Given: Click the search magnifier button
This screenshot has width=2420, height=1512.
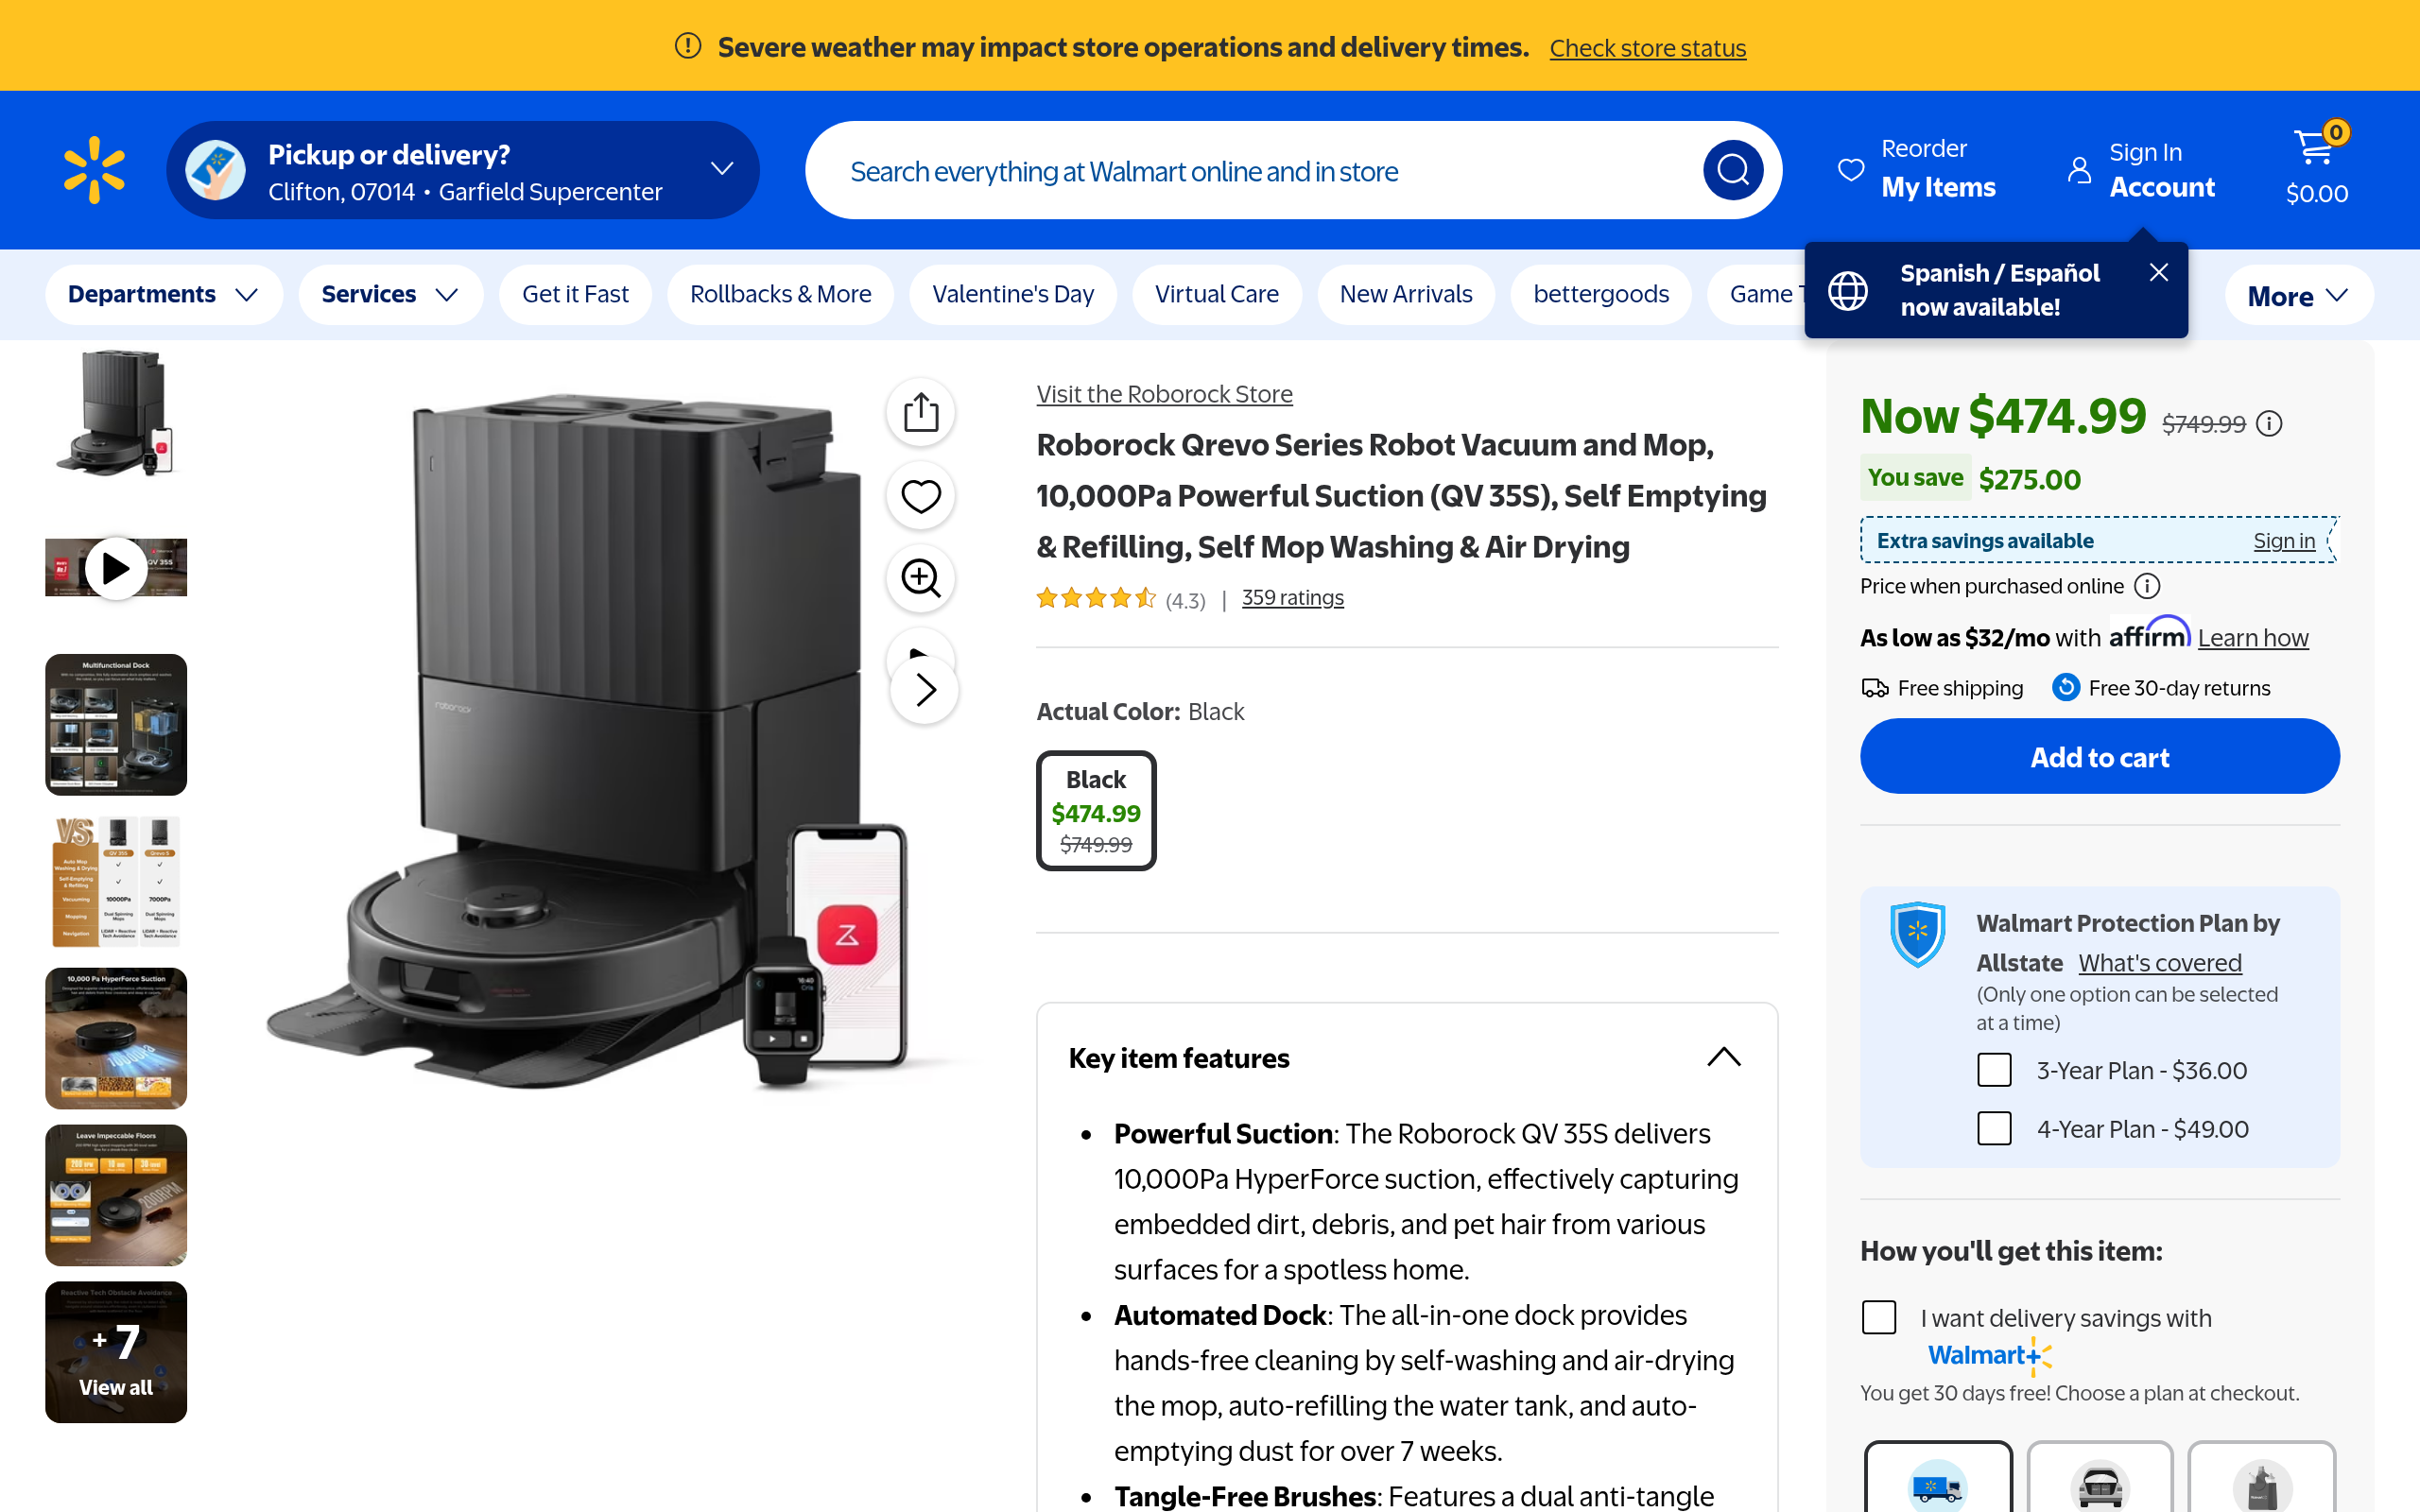Looking at the screenshot, I should pyautogui.click(x=1732, y=170).
